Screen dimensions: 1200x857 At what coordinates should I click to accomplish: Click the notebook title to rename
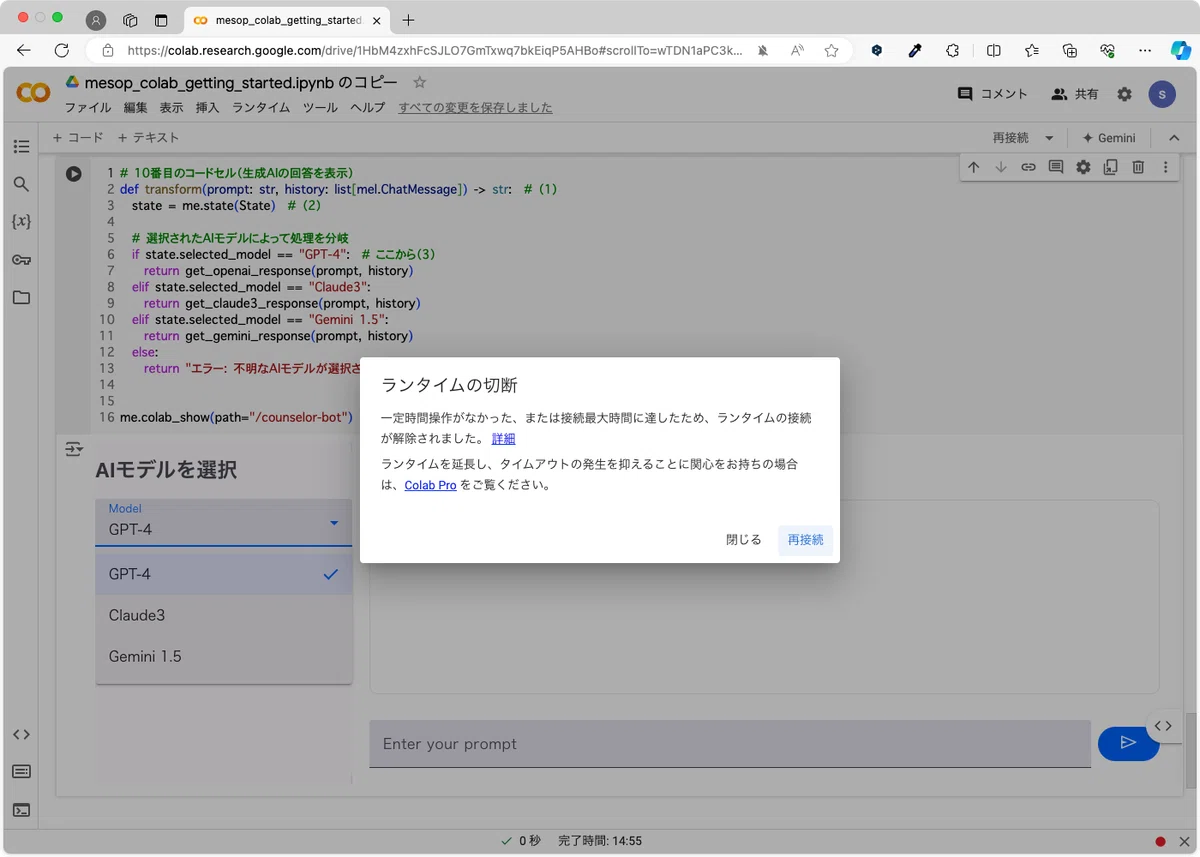coord(241,83)
